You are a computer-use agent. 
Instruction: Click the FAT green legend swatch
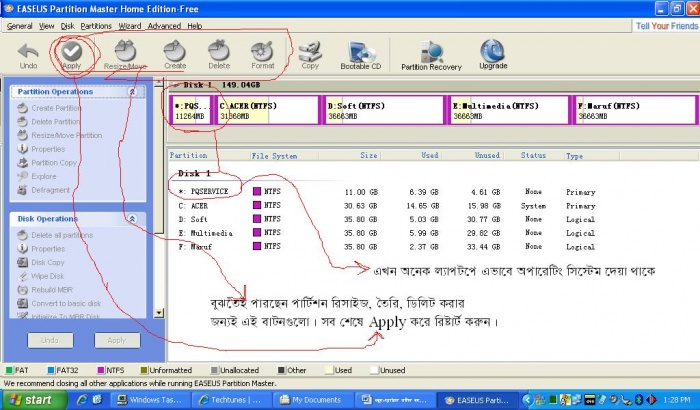pos(9,370)
